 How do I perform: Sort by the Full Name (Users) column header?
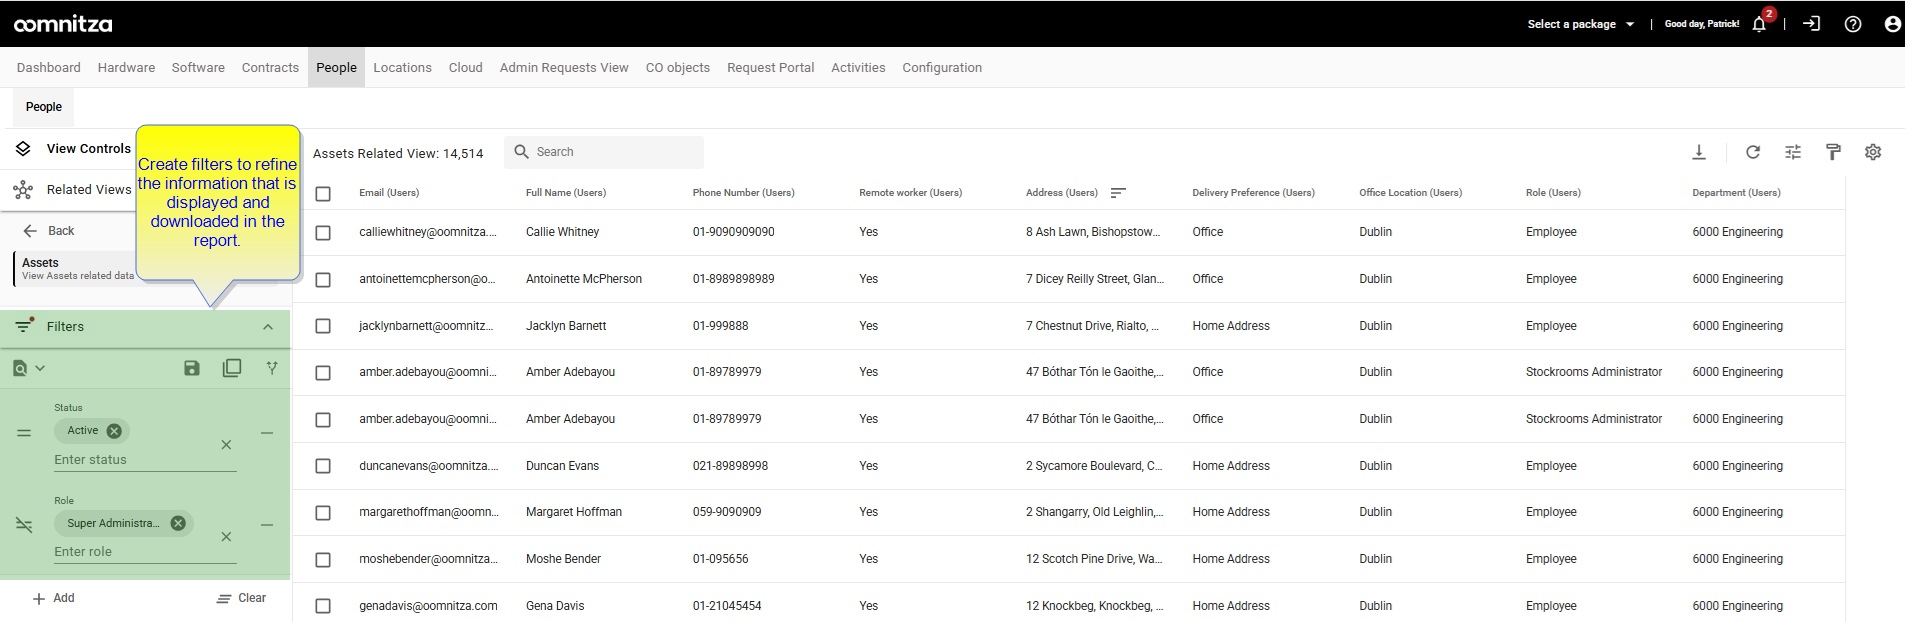[566, 193]
